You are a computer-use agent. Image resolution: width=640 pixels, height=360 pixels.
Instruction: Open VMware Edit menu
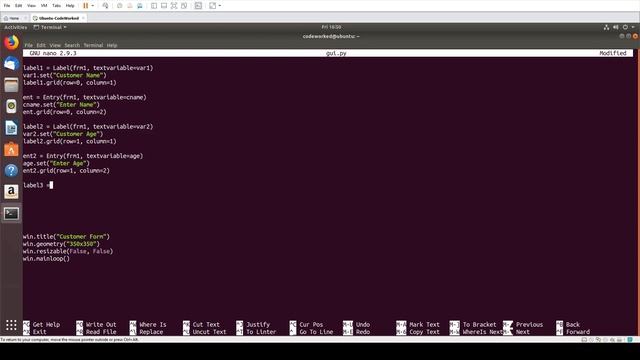tap(18, 6)
